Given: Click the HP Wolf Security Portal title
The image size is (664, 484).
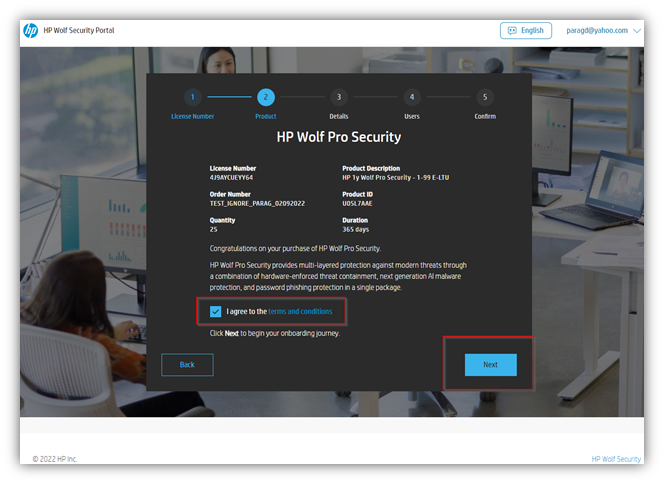Looking at the screenshot, I should [x=79, y=30].
